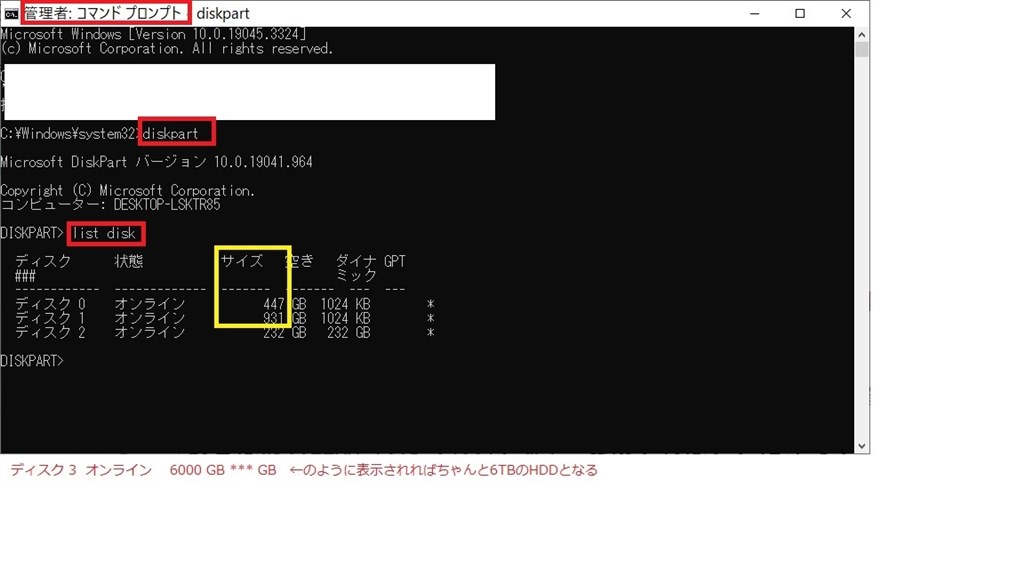The height and width of the screenshot is (576, 1024).
Task: Click the 'list disk' command text
Action: pyautogui.click(x=104, y=233)
